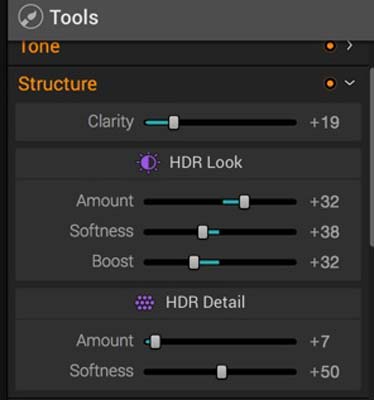Click the HDR Look label
Screen dimensions: 374x400
(x=206, y=163)
